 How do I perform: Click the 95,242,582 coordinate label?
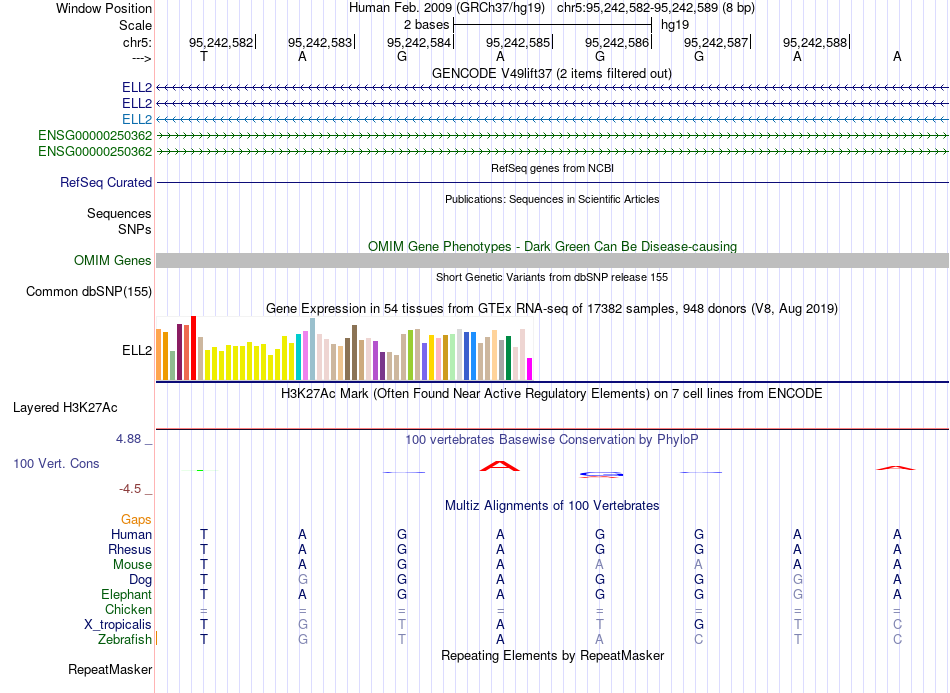[x=221, y=42]
